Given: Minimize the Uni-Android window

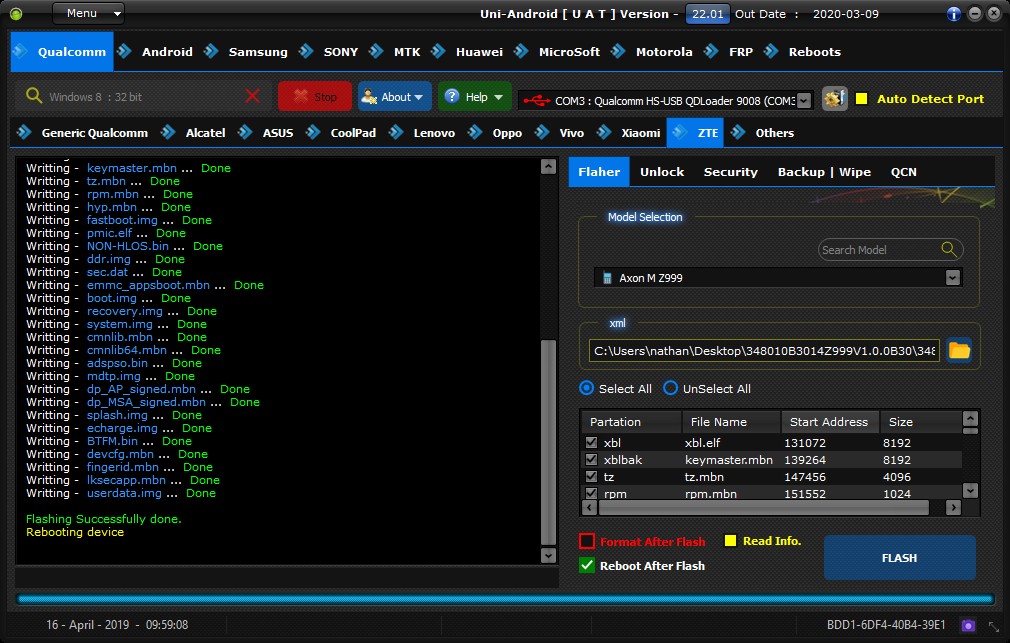Looking at the screenshot, I should tap(975, 14).
